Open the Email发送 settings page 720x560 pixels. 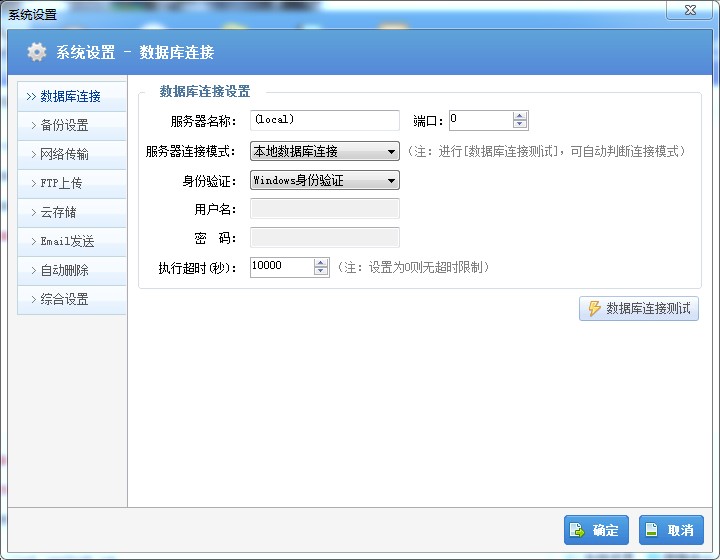pos(72,241)
